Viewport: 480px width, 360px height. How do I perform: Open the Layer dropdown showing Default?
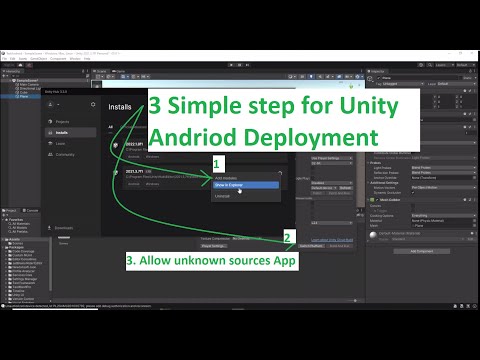457,84
